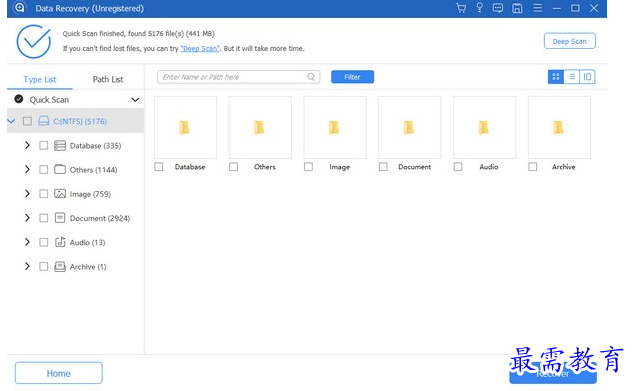
Task: Expand the Audio (13) node
Action: point(27,242)
